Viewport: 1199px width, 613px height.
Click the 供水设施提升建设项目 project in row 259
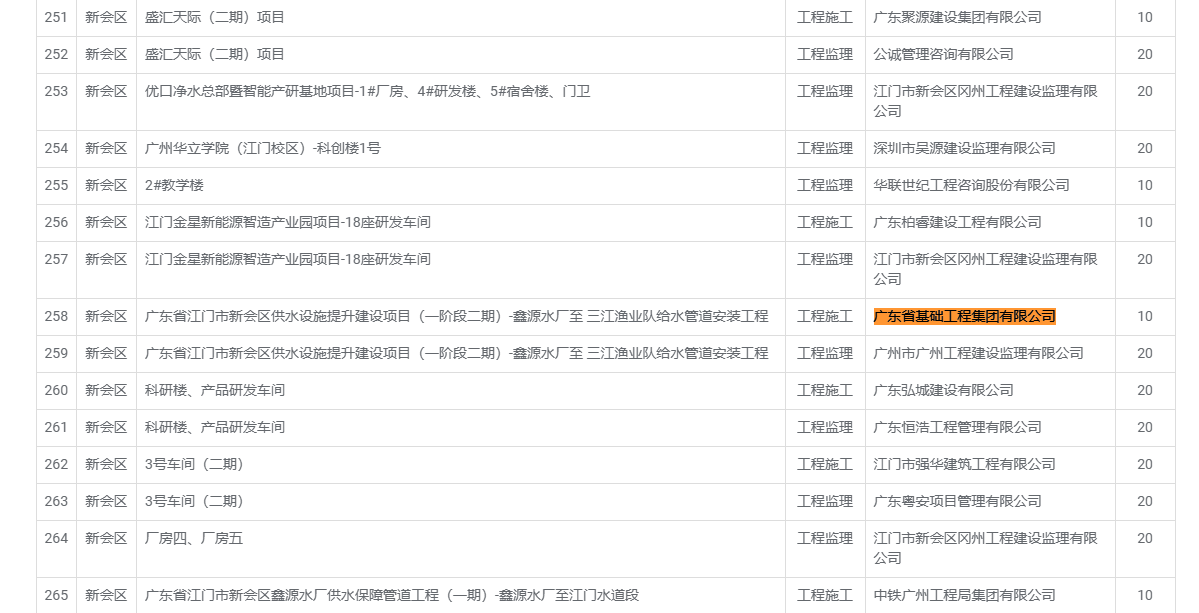tap(457, 353)
